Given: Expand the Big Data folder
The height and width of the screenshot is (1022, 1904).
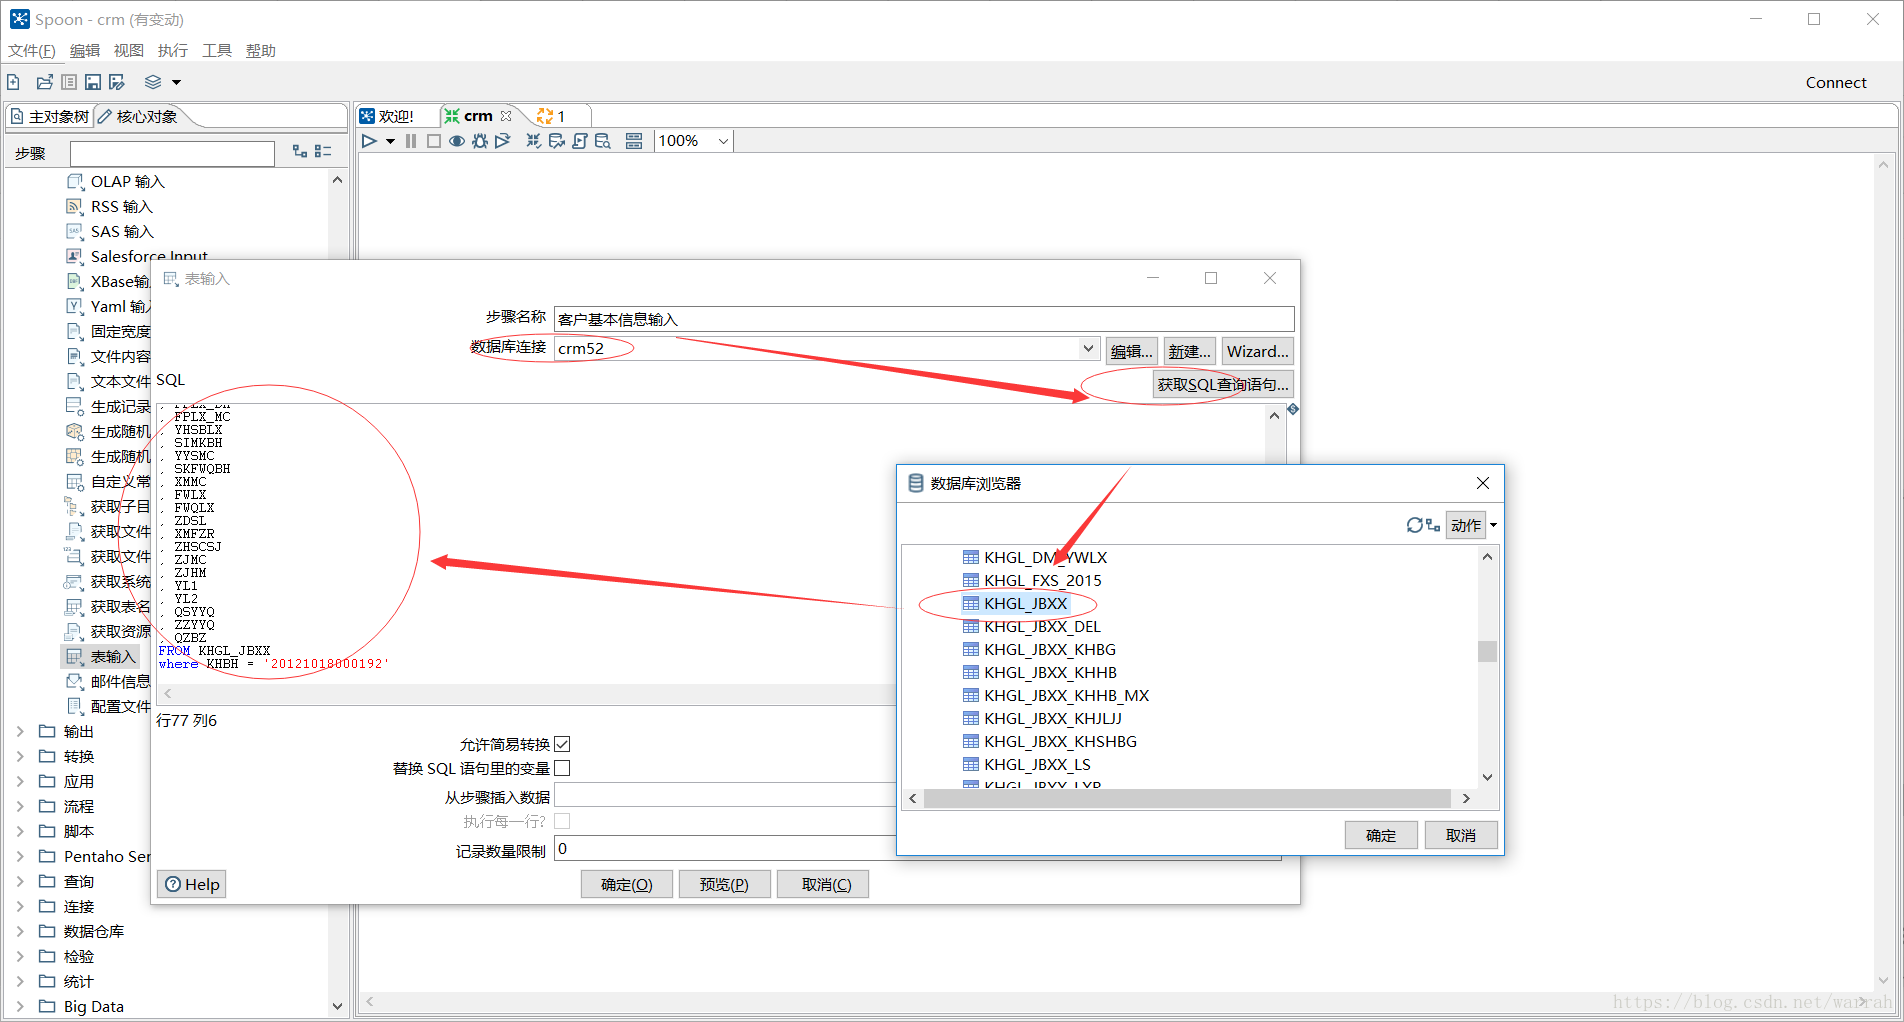Looking at the screenshot, I should tap(20, 1006).
